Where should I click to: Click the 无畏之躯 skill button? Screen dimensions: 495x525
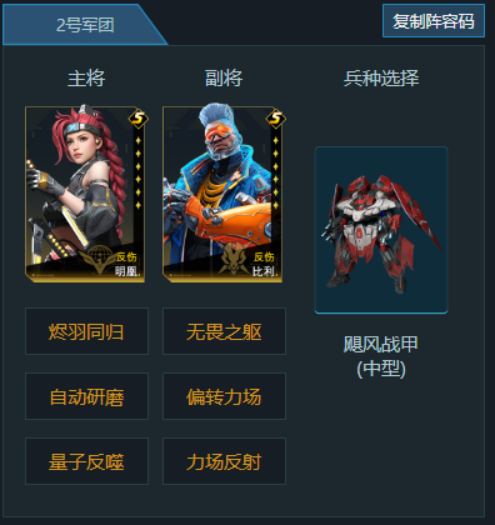click(x=224, y=331)
